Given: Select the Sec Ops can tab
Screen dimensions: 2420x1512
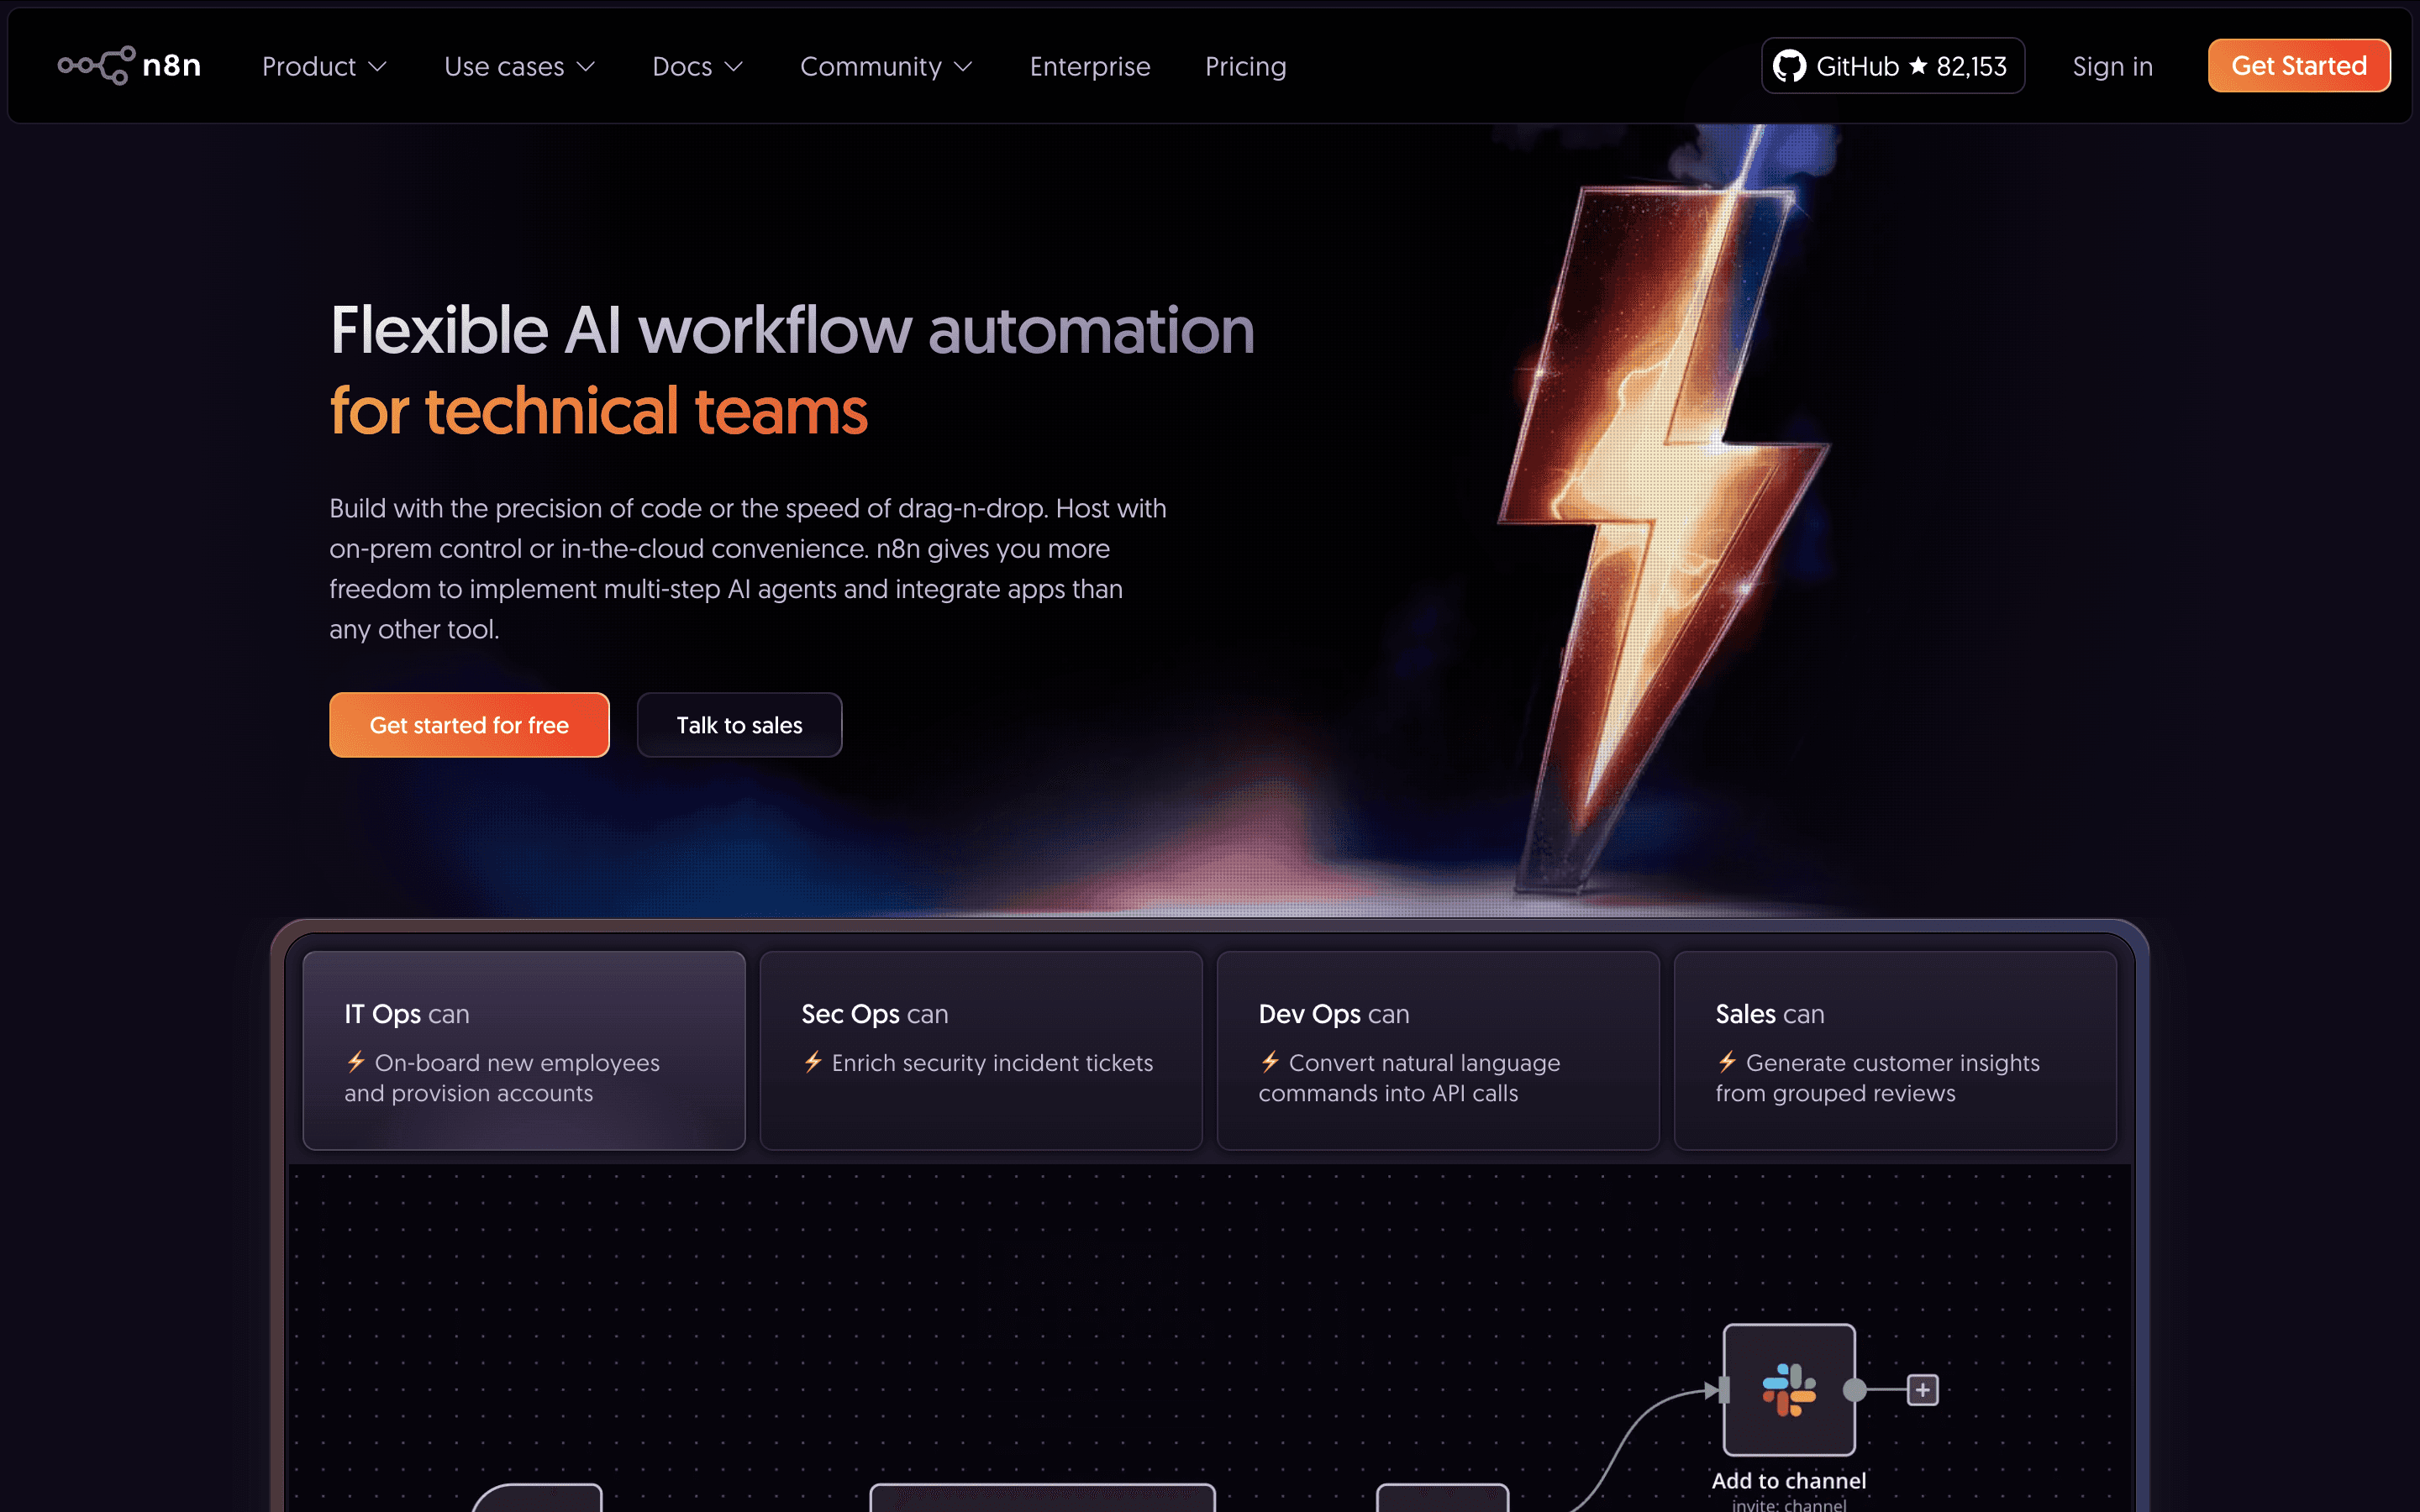Looking at the screenshot, I should (981, 1050).
